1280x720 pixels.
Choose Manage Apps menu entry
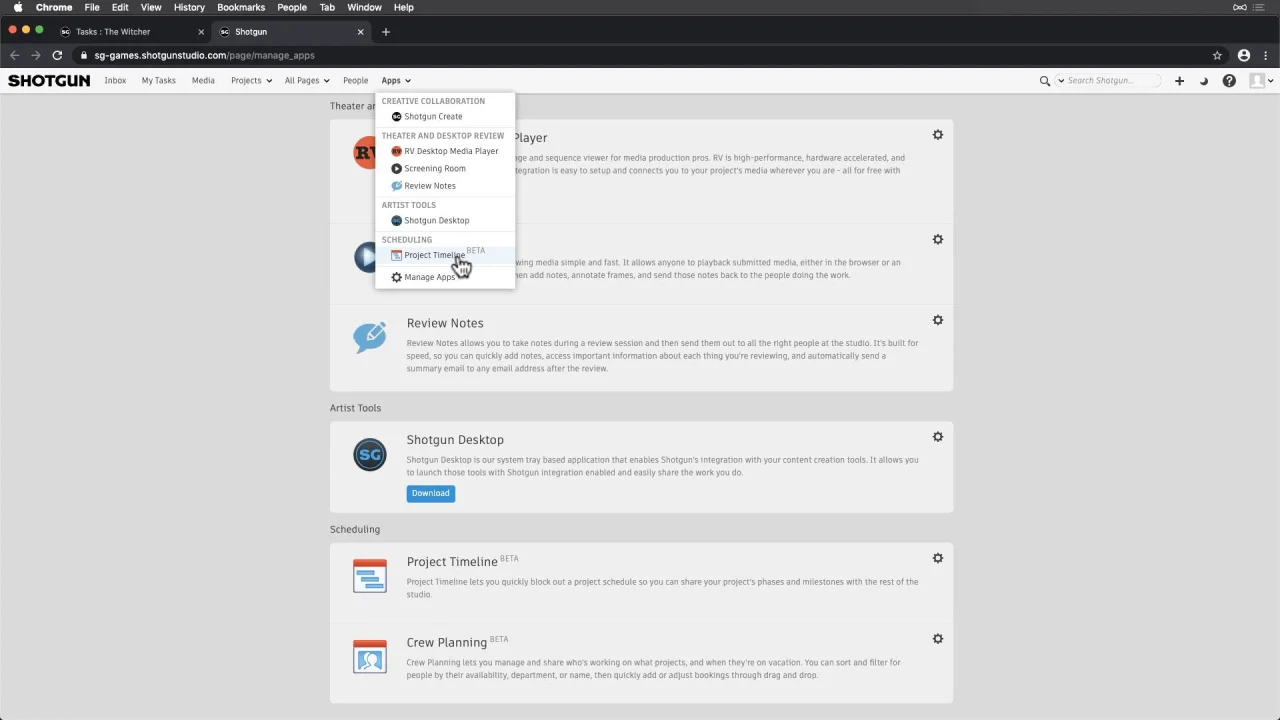click(430, 277)
